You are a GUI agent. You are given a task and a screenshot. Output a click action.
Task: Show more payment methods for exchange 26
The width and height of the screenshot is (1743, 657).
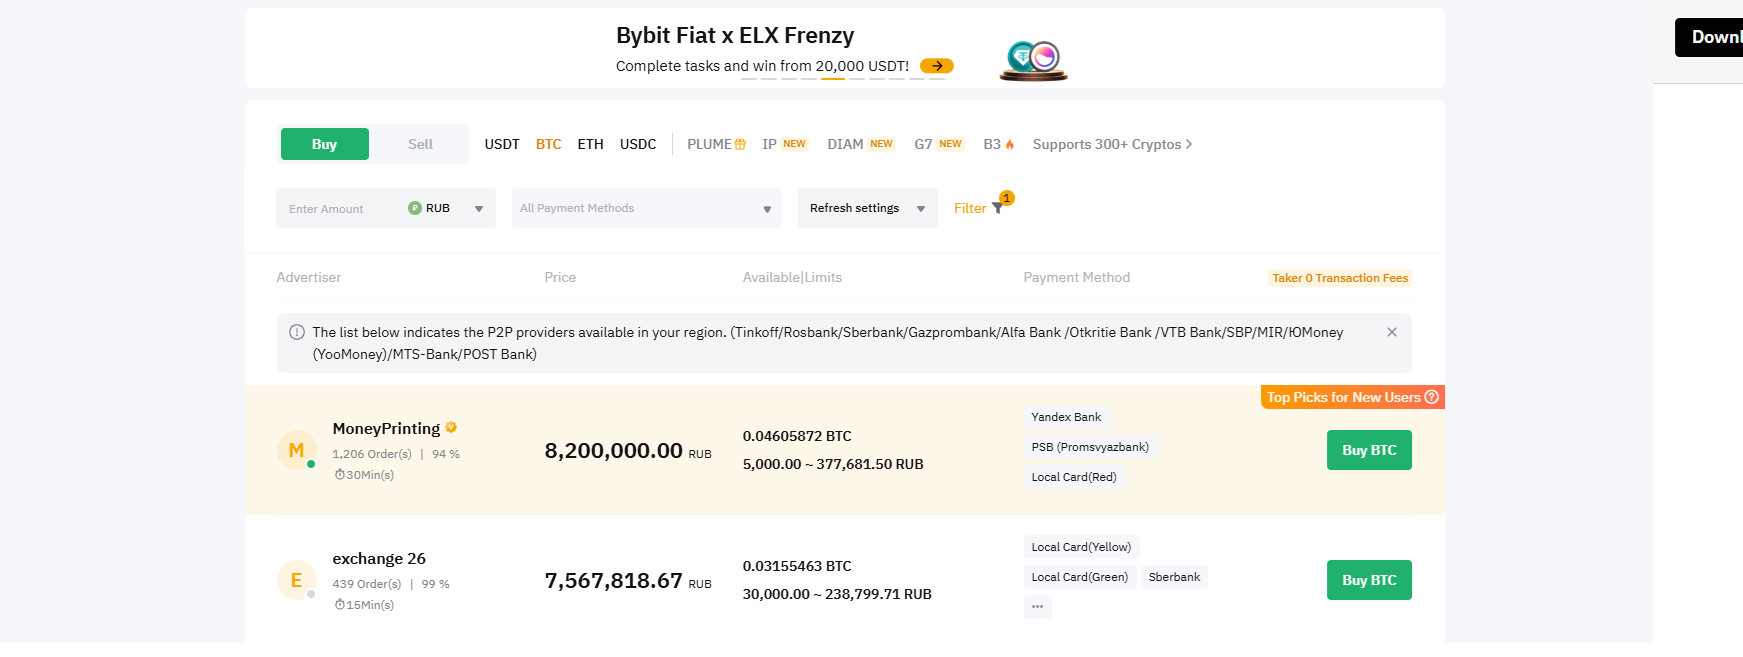click(1037, 606)
